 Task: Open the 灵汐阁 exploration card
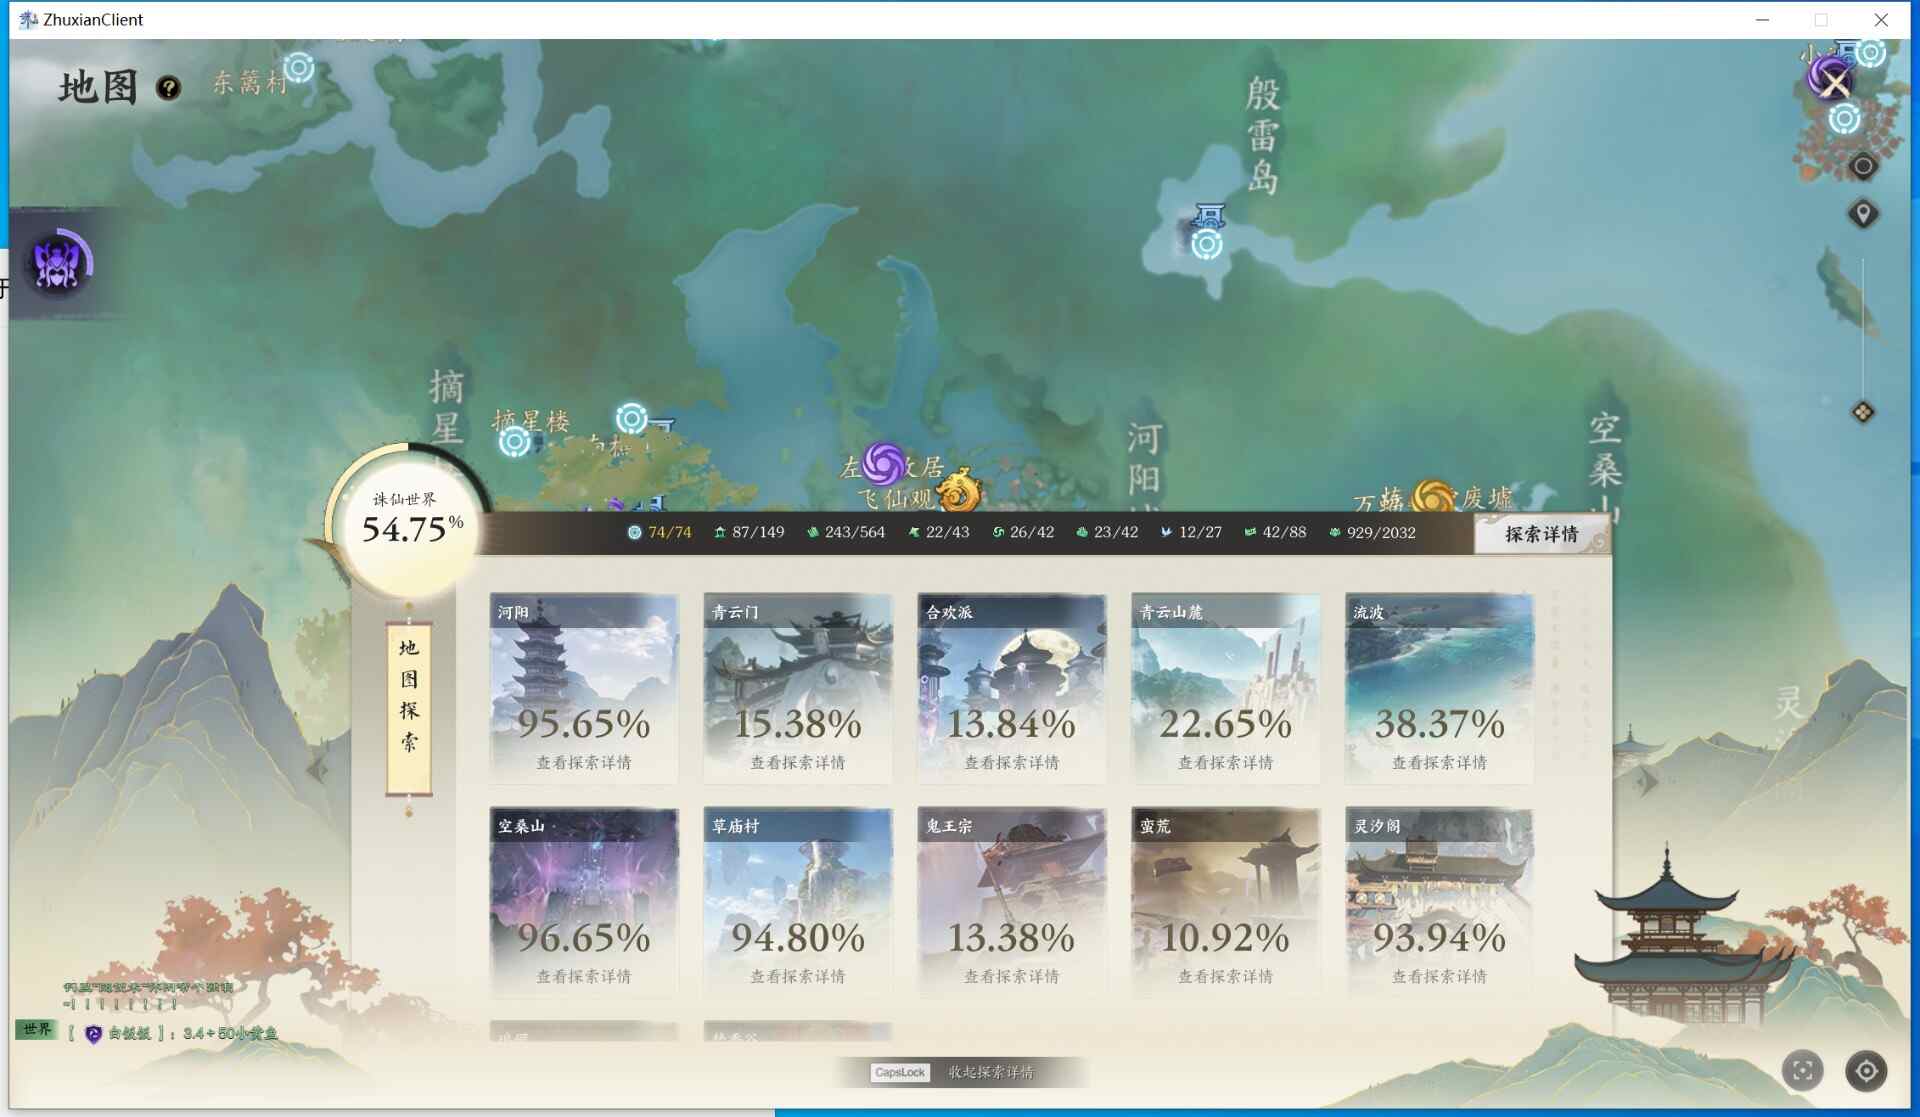pyautogui.click(x=1440, y=902)
